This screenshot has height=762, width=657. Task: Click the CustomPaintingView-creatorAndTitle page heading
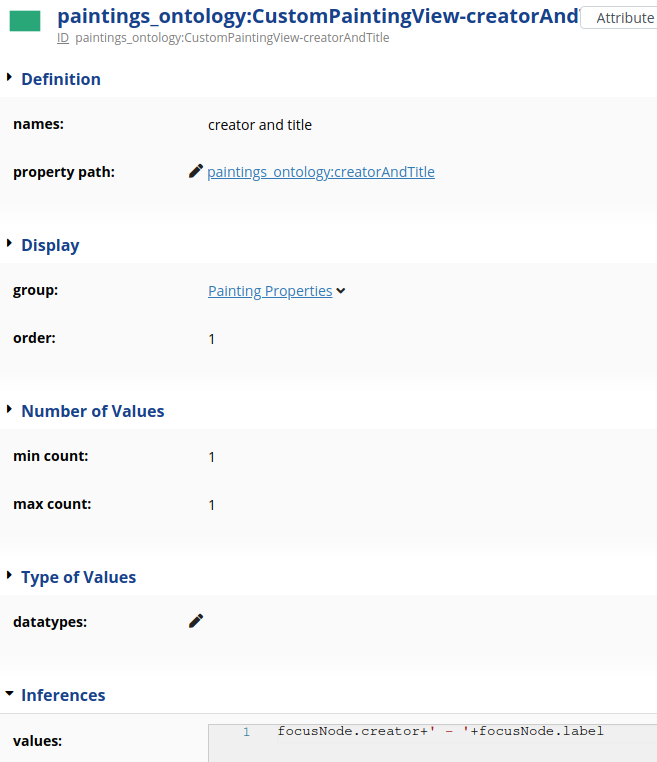tap(318, 16)
